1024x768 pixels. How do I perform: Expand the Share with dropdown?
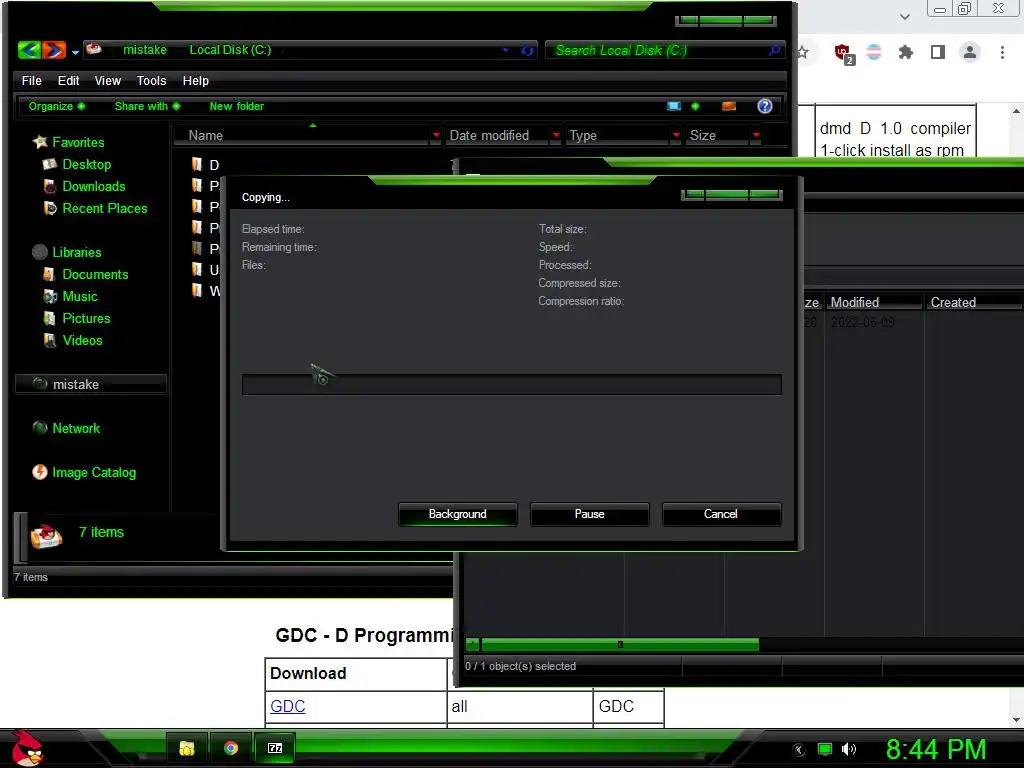(147, 106)
